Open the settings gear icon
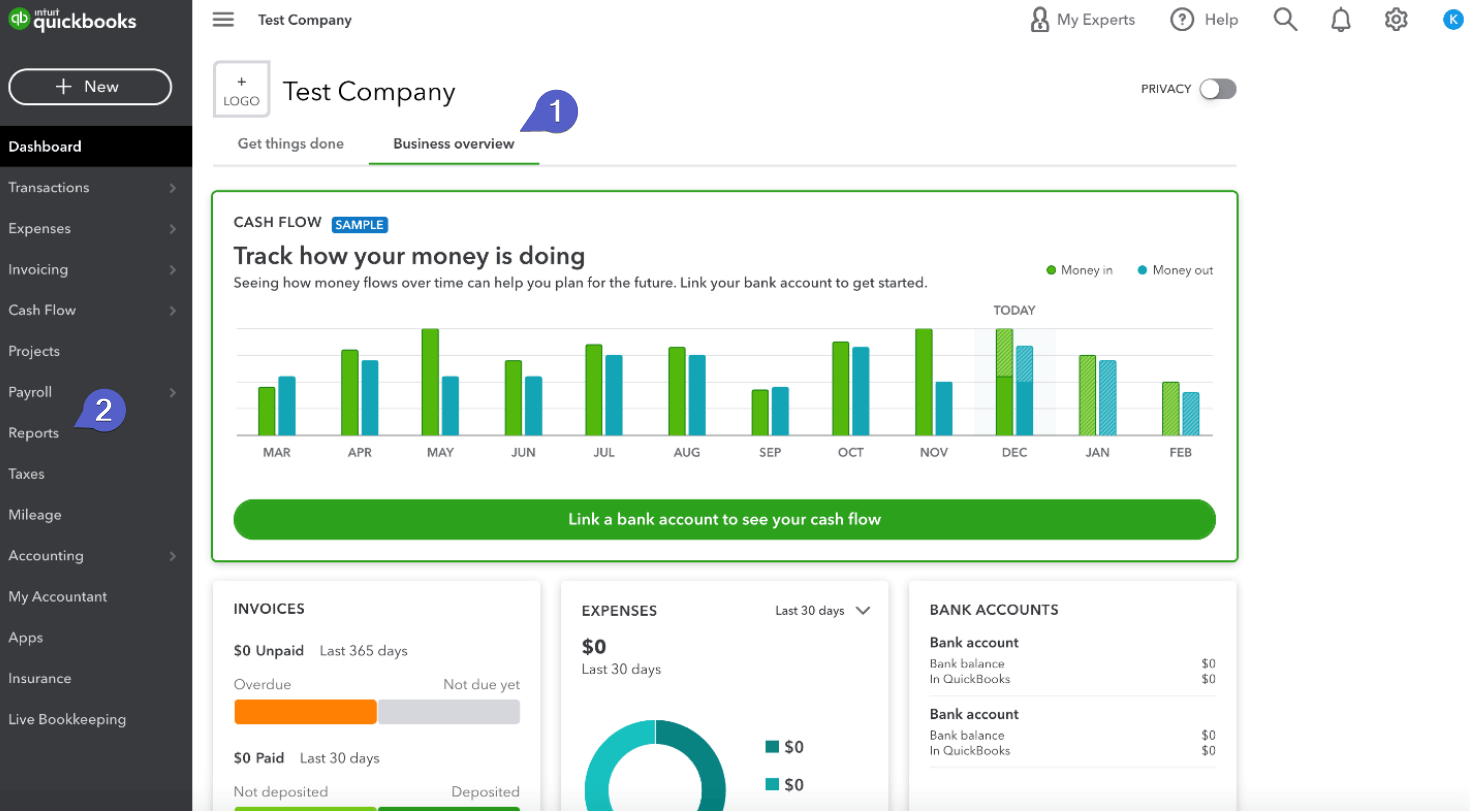The width and height of the screenshot is (1470, 811). (1396, 20)
